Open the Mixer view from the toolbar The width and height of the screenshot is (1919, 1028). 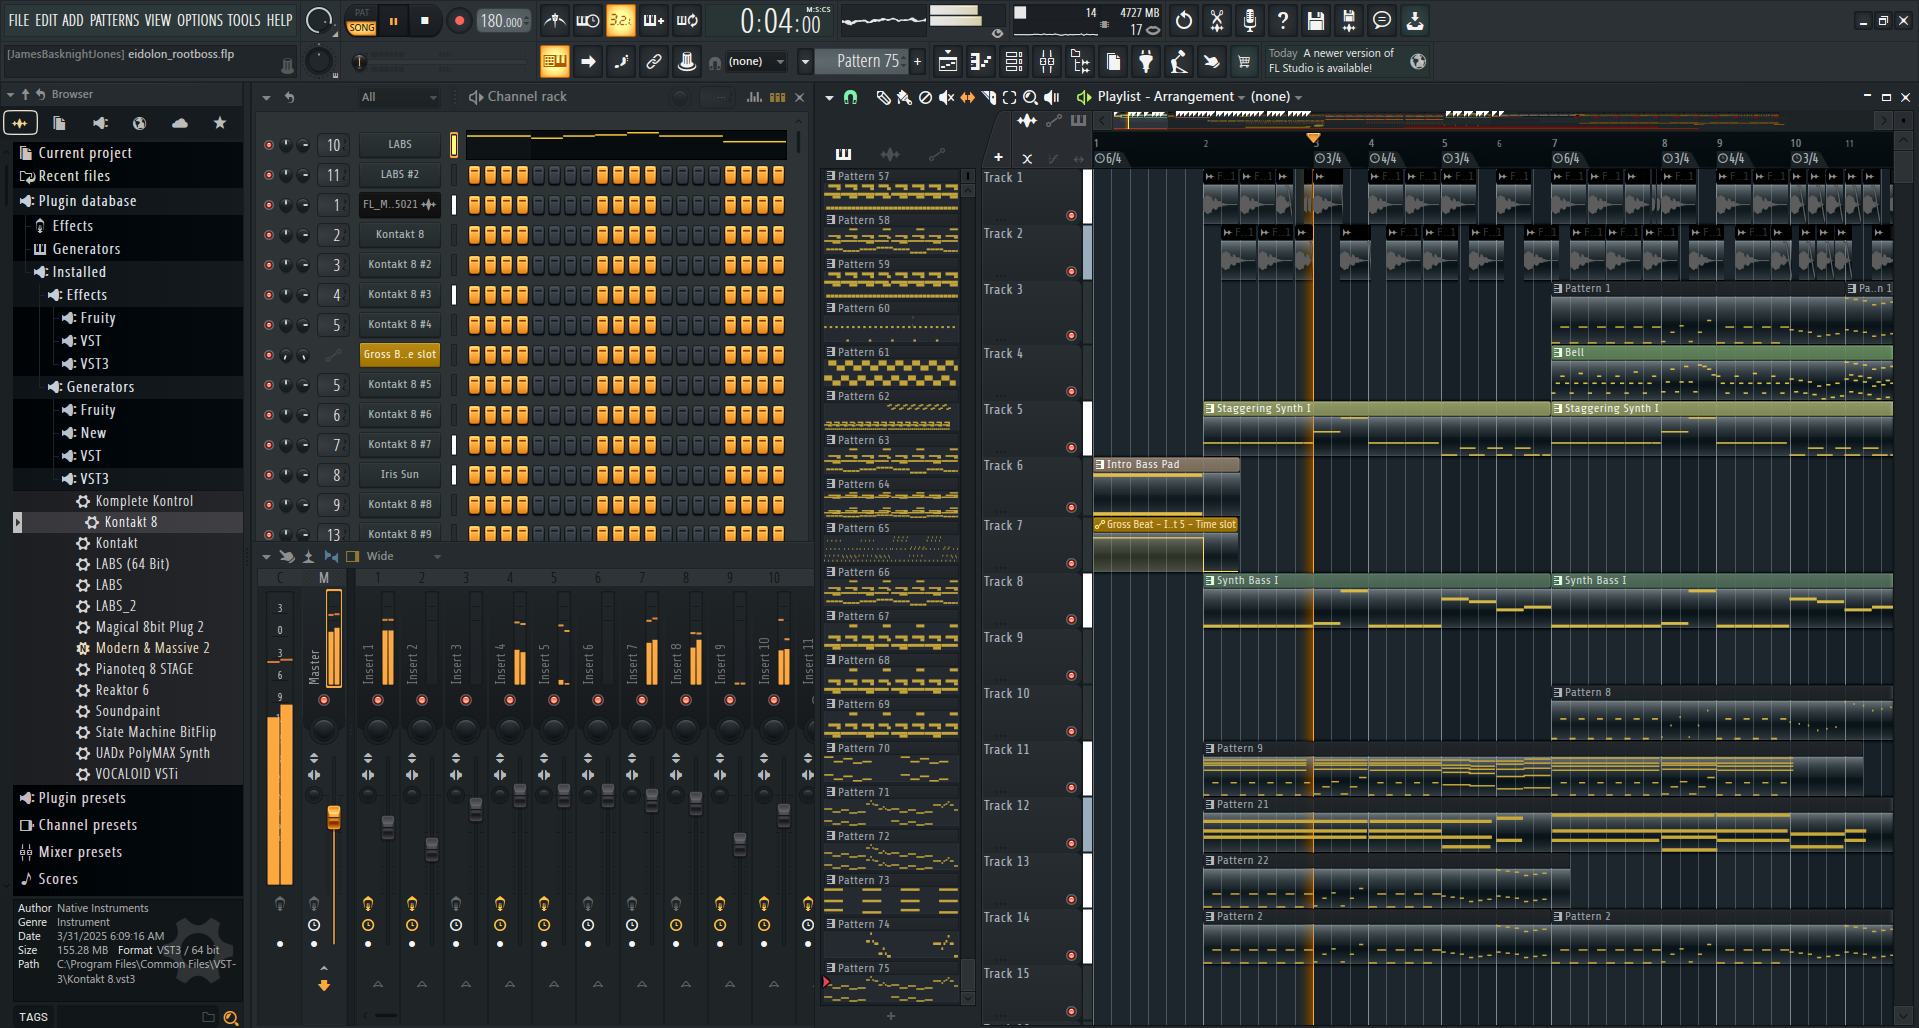pyautogui.click(x=1047, y=62)
